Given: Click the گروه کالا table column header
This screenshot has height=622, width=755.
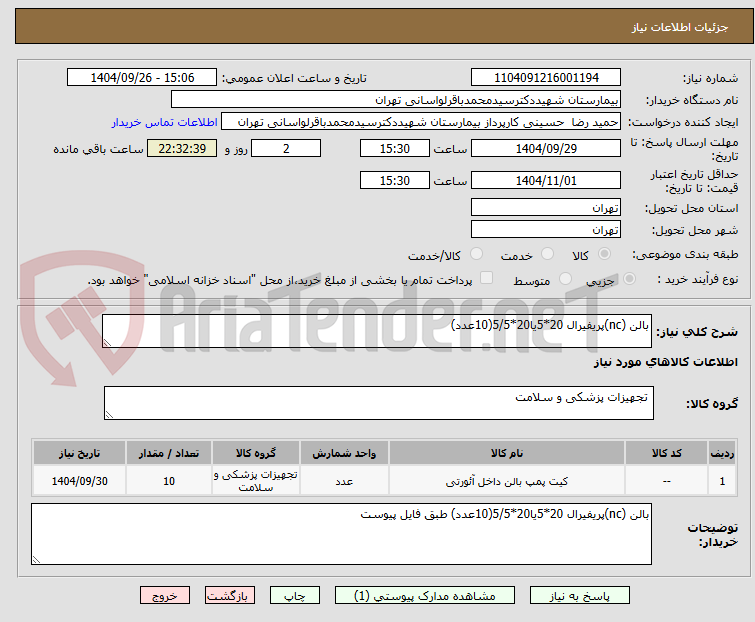Looking at the screenshot, I should (256, 453).
